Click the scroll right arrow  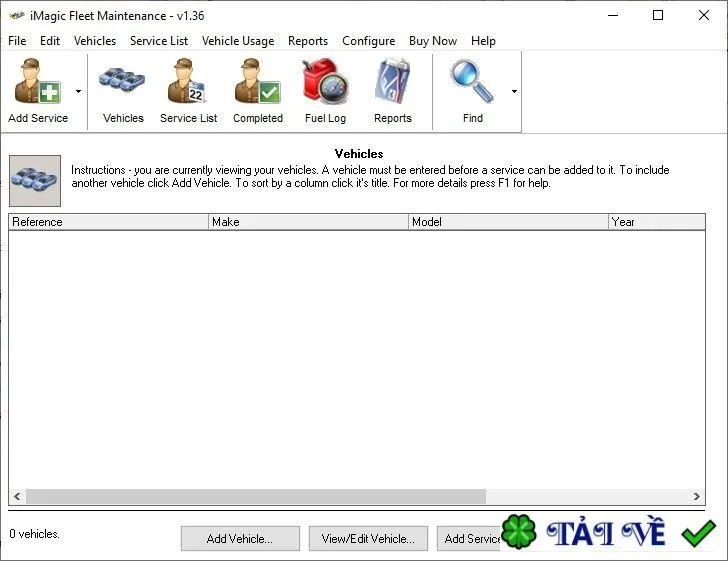point(696,496)
